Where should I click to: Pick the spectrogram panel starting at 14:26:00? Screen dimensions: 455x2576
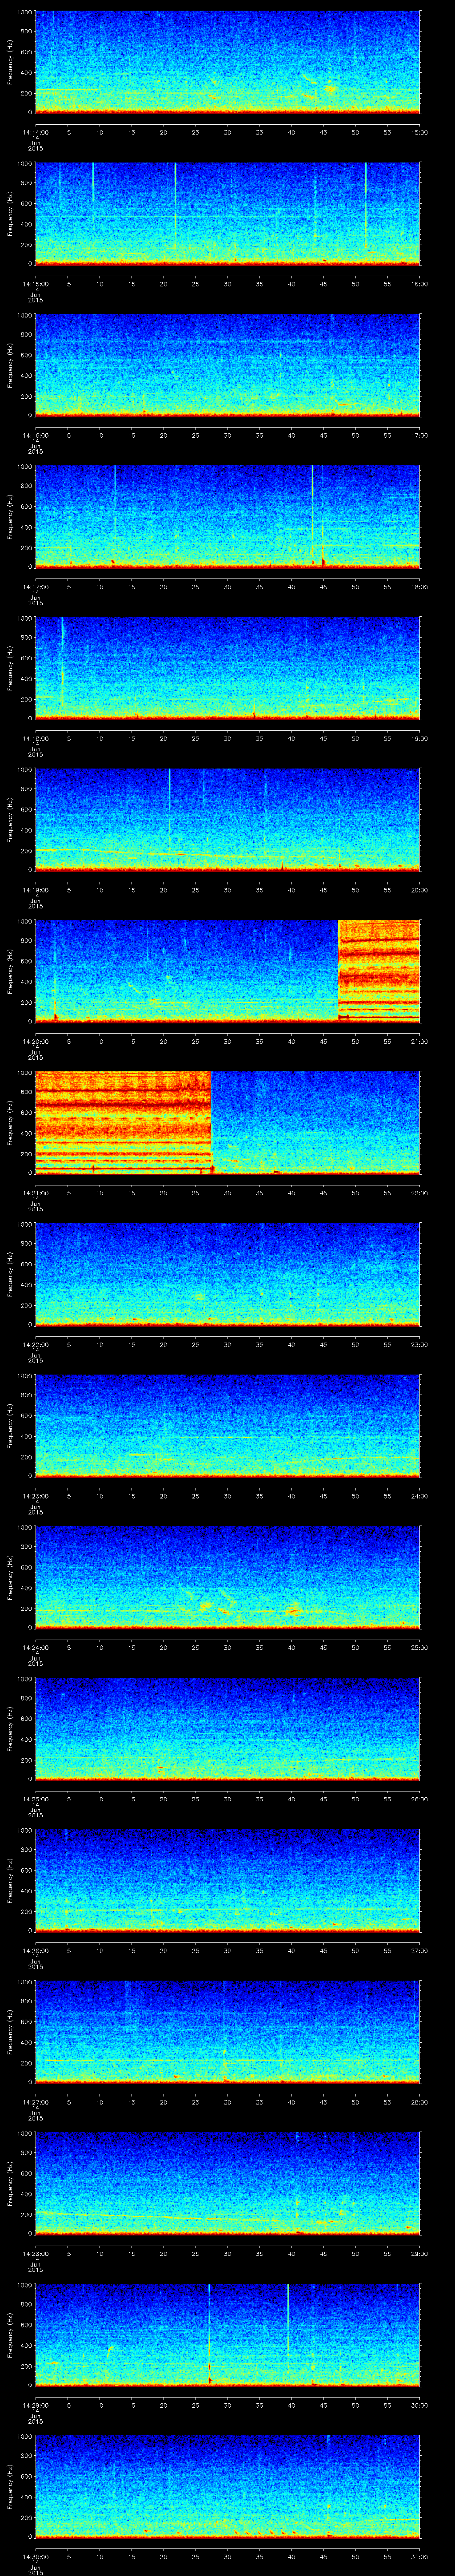tap(227, 1880)
